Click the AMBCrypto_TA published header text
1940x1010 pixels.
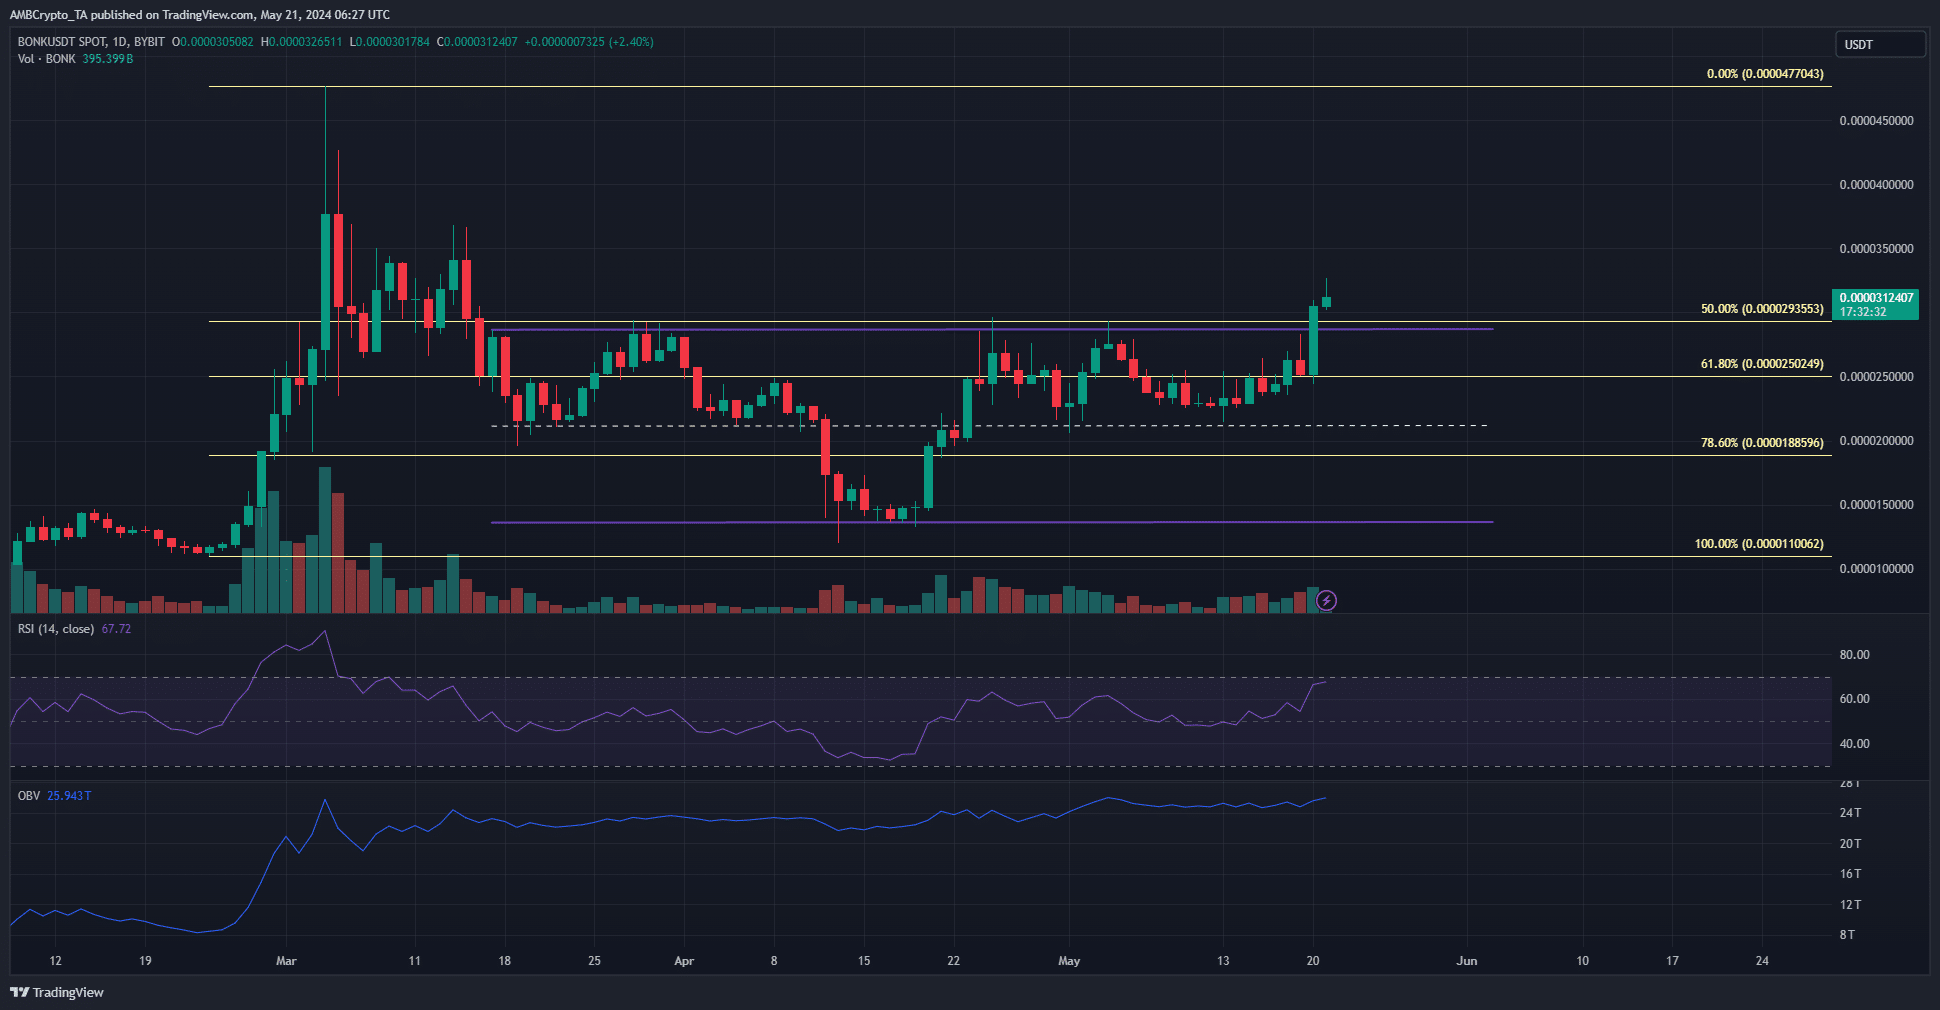200,15
